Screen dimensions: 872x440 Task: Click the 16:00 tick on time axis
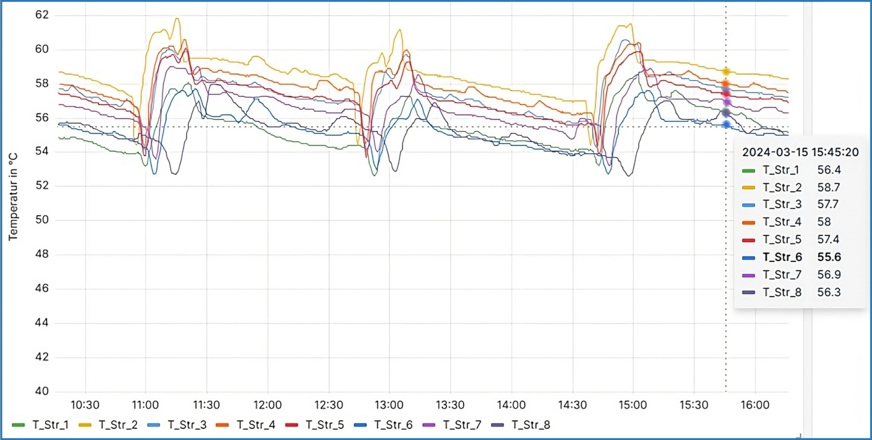(755, 404)
